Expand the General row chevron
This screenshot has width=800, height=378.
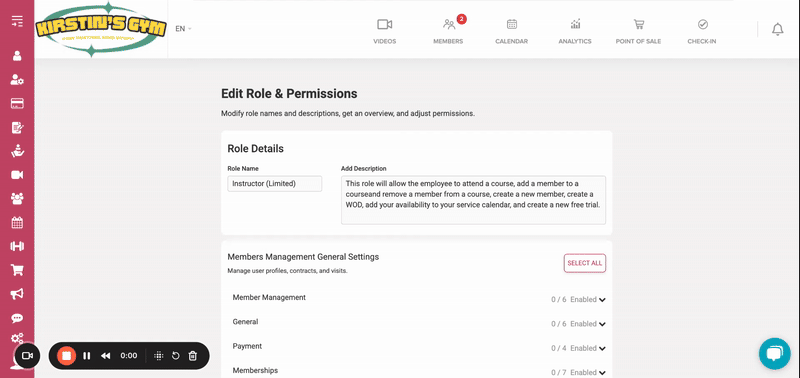tap(603, 324)
